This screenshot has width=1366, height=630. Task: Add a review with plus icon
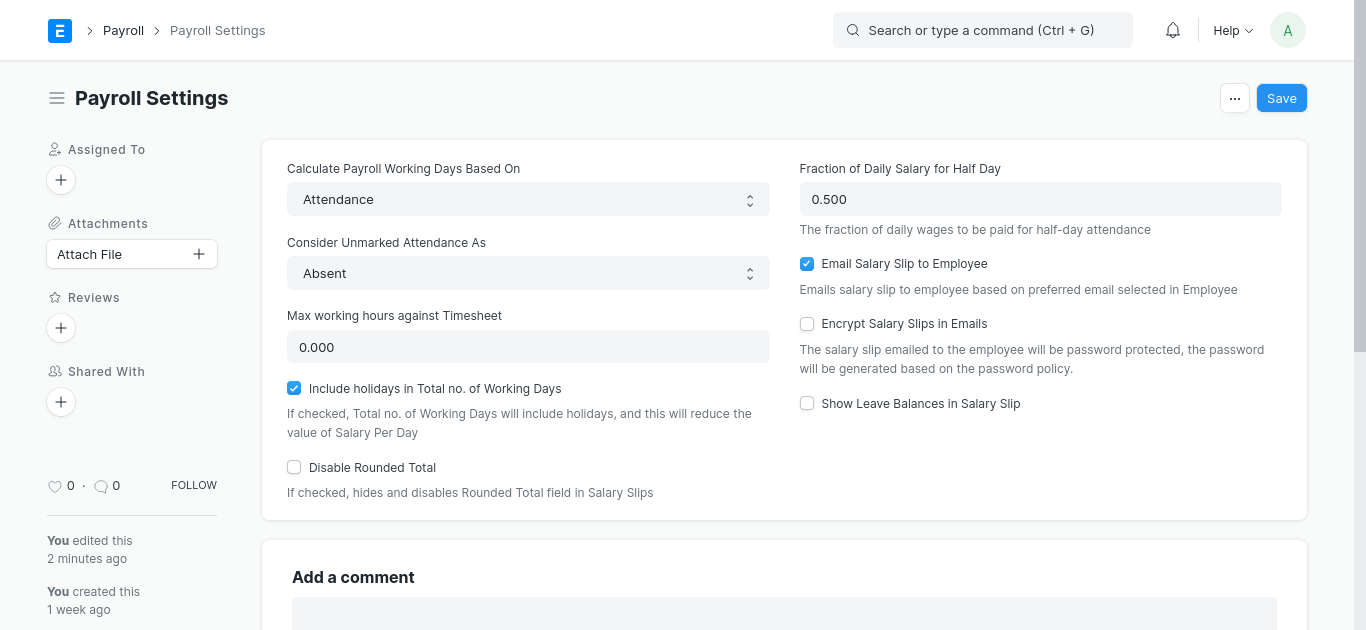61,328
